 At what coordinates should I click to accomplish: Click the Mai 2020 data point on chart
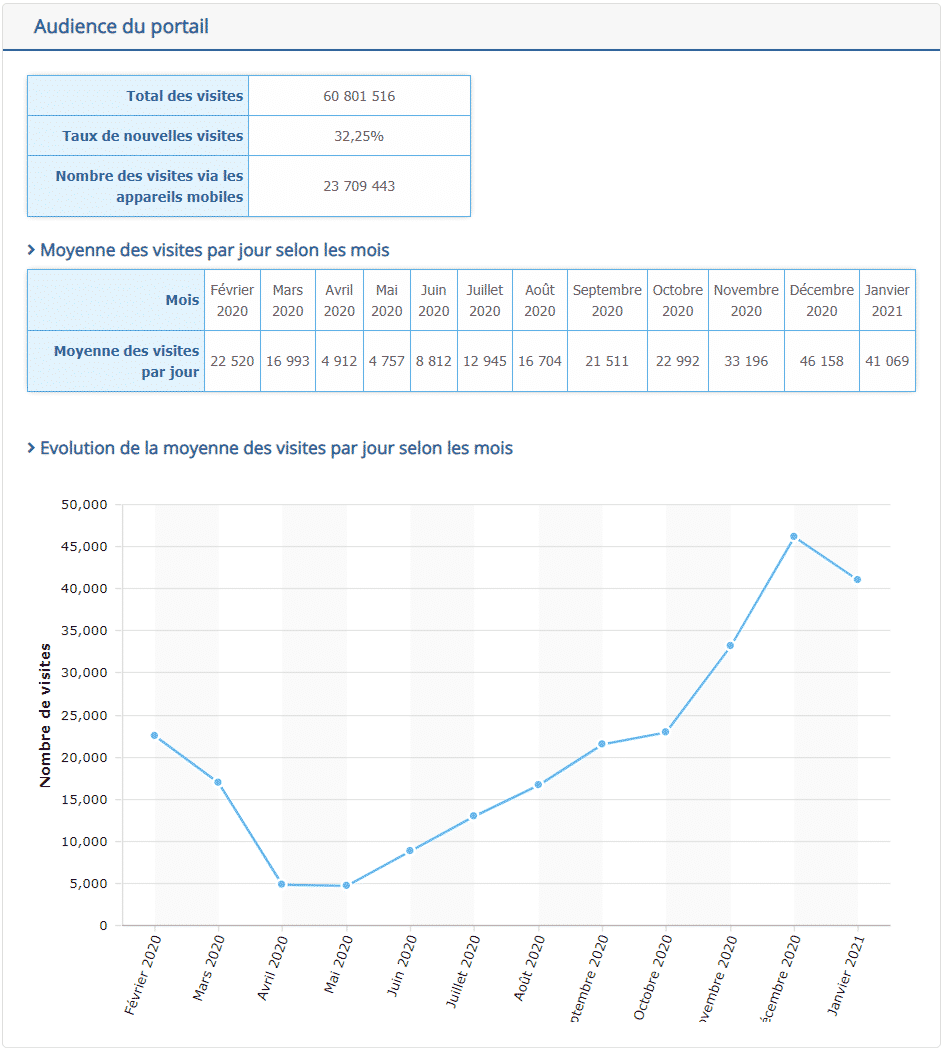click(x=347, y=885)
